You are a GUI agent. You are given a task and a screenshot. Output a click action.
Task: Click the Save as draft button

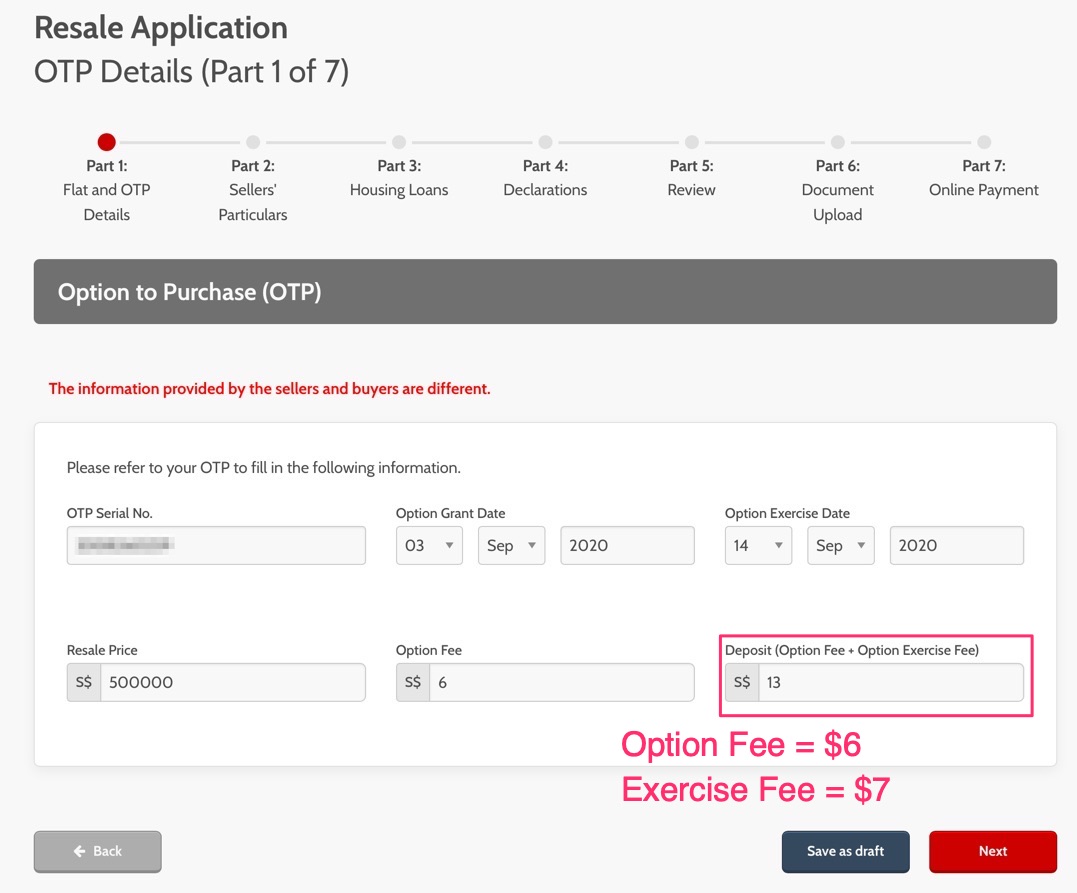coord(846,851)
